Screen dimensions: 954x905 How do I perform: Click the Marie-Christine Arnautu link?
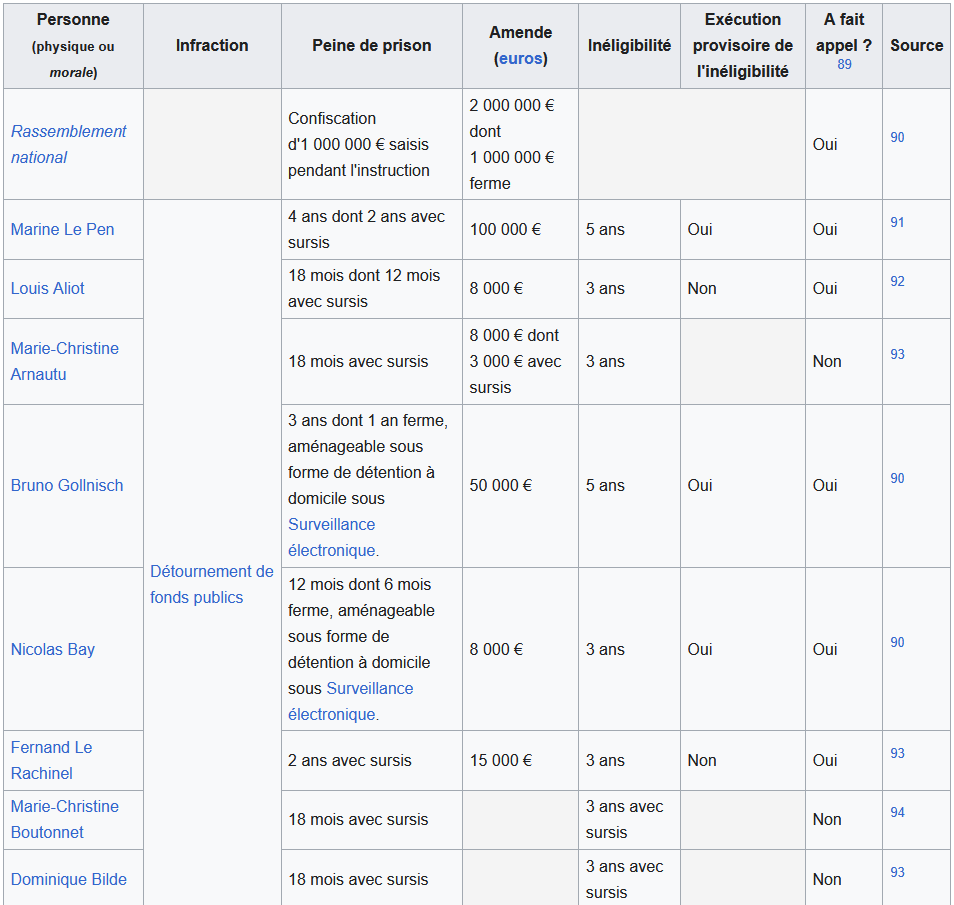pyautogui.click(x=64, y=361)
